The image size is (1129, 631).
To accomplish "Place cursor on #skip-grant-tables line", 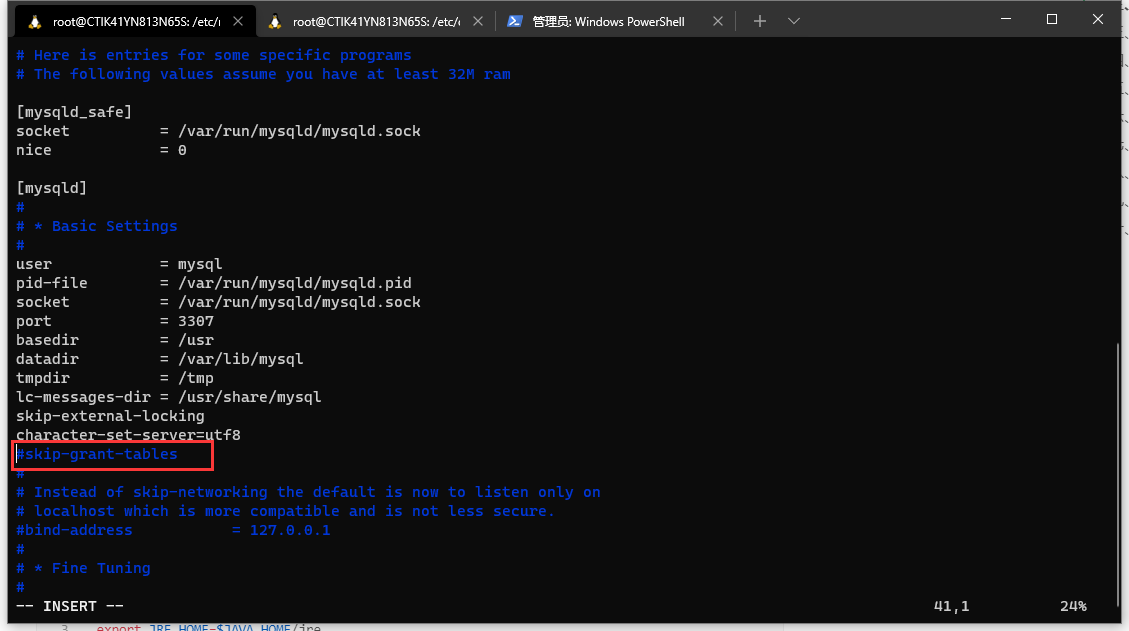I will tap(96, 455).
